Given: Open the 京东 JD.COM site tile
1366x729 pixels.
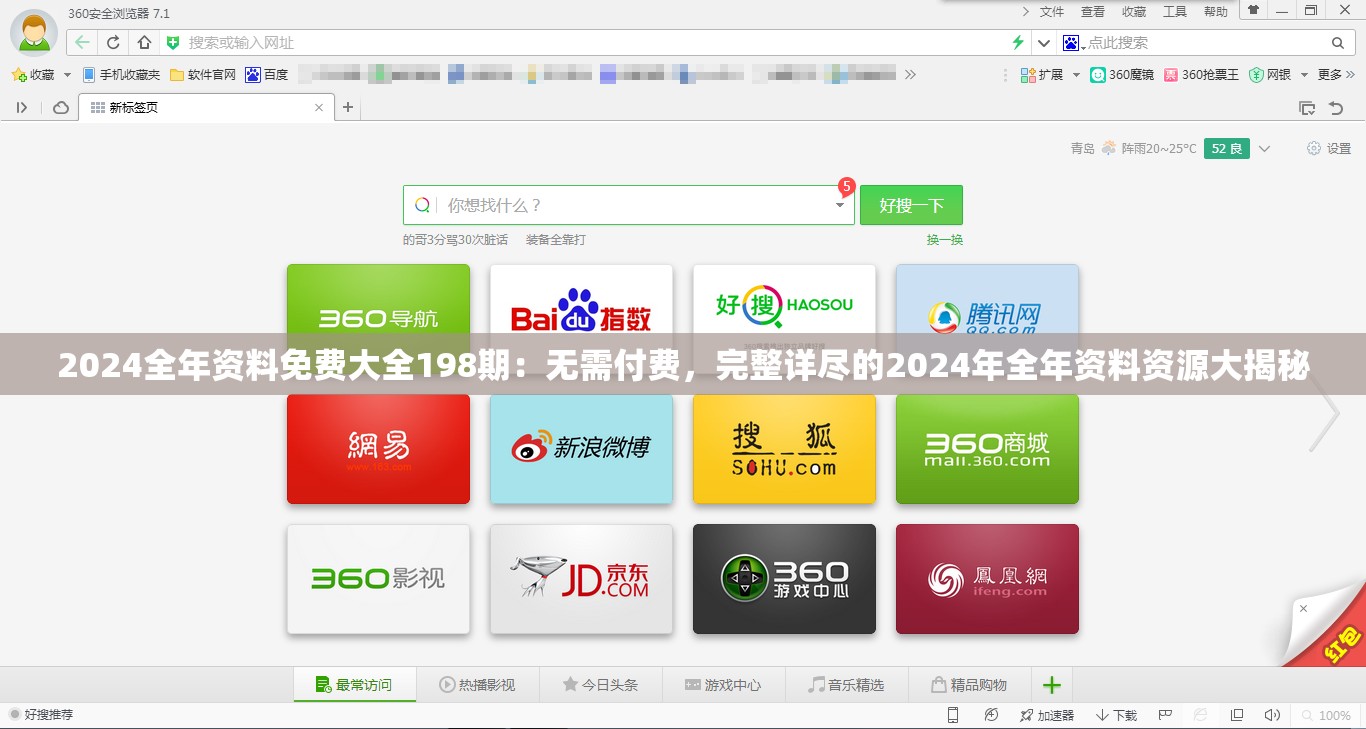Looking at the screenshot, I should tap(581, 579).
